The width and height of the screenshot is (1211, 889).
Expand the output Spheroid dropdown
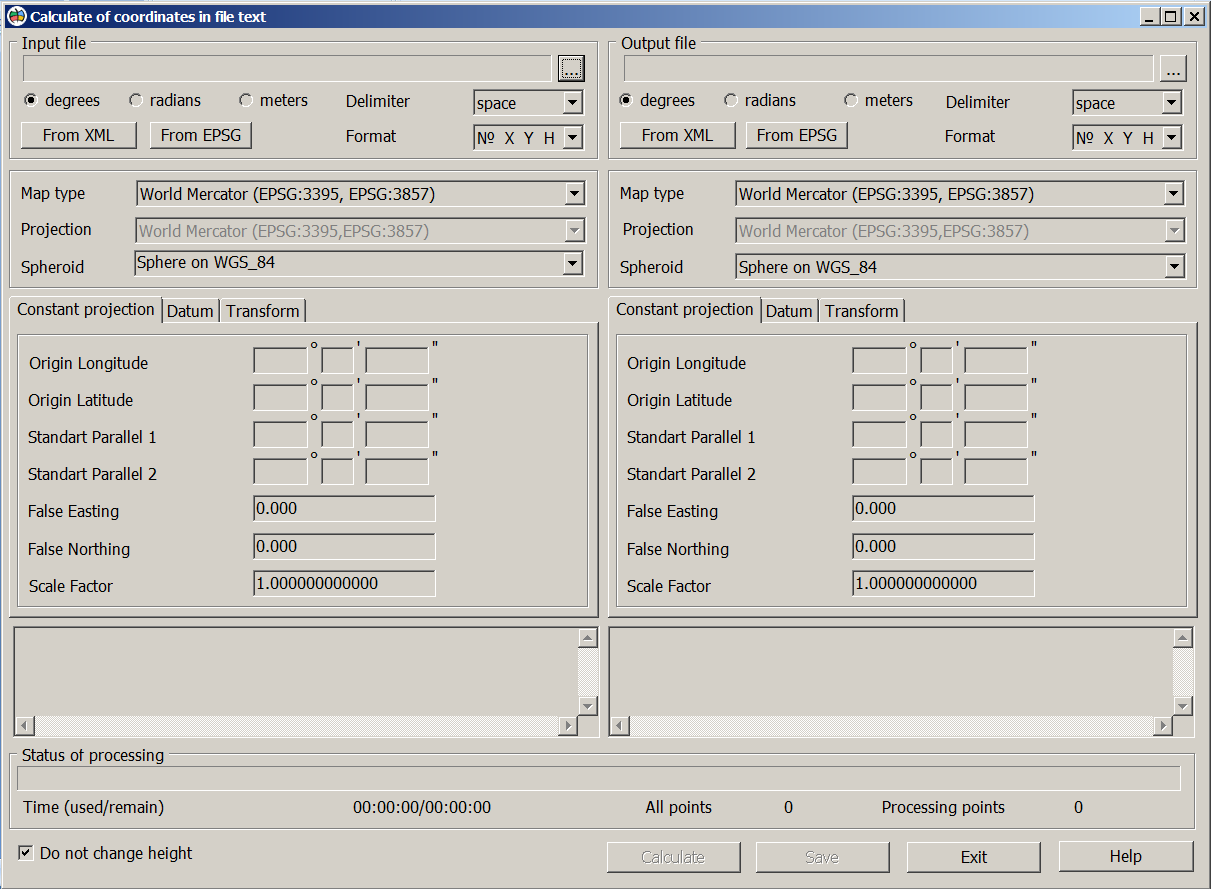(1174, 267)
